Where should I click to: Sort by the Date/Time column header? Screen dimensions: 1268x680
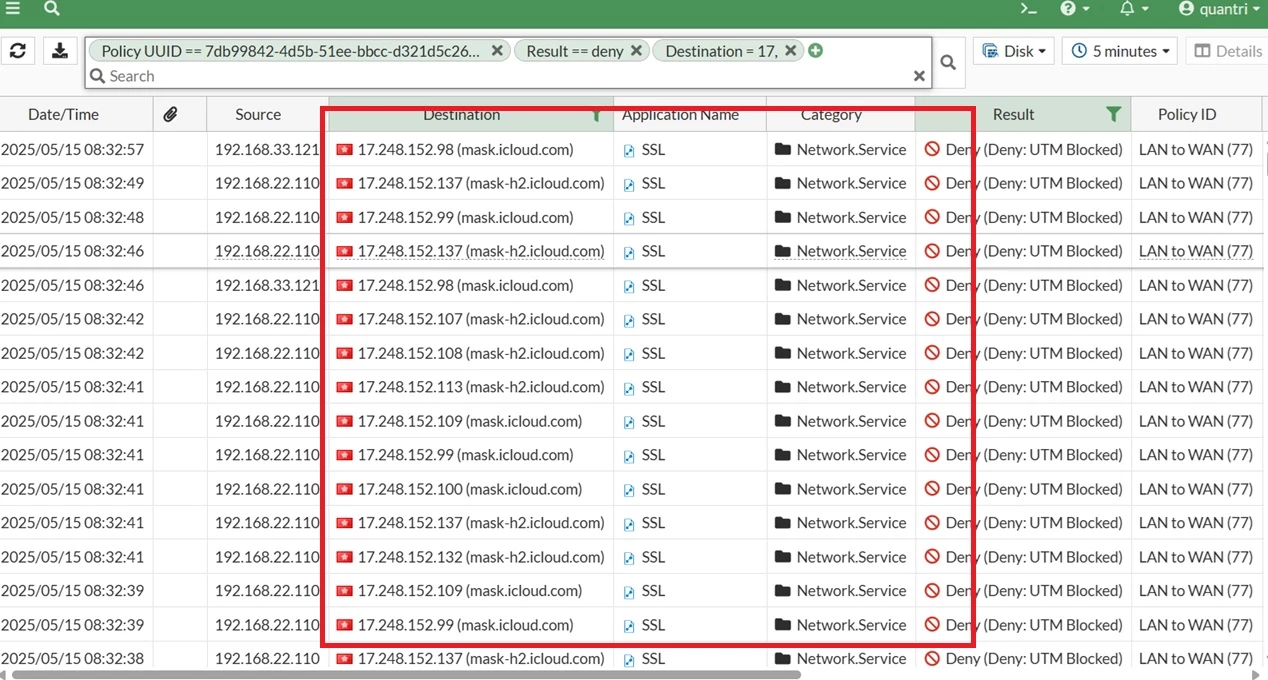tap(63, 114)
